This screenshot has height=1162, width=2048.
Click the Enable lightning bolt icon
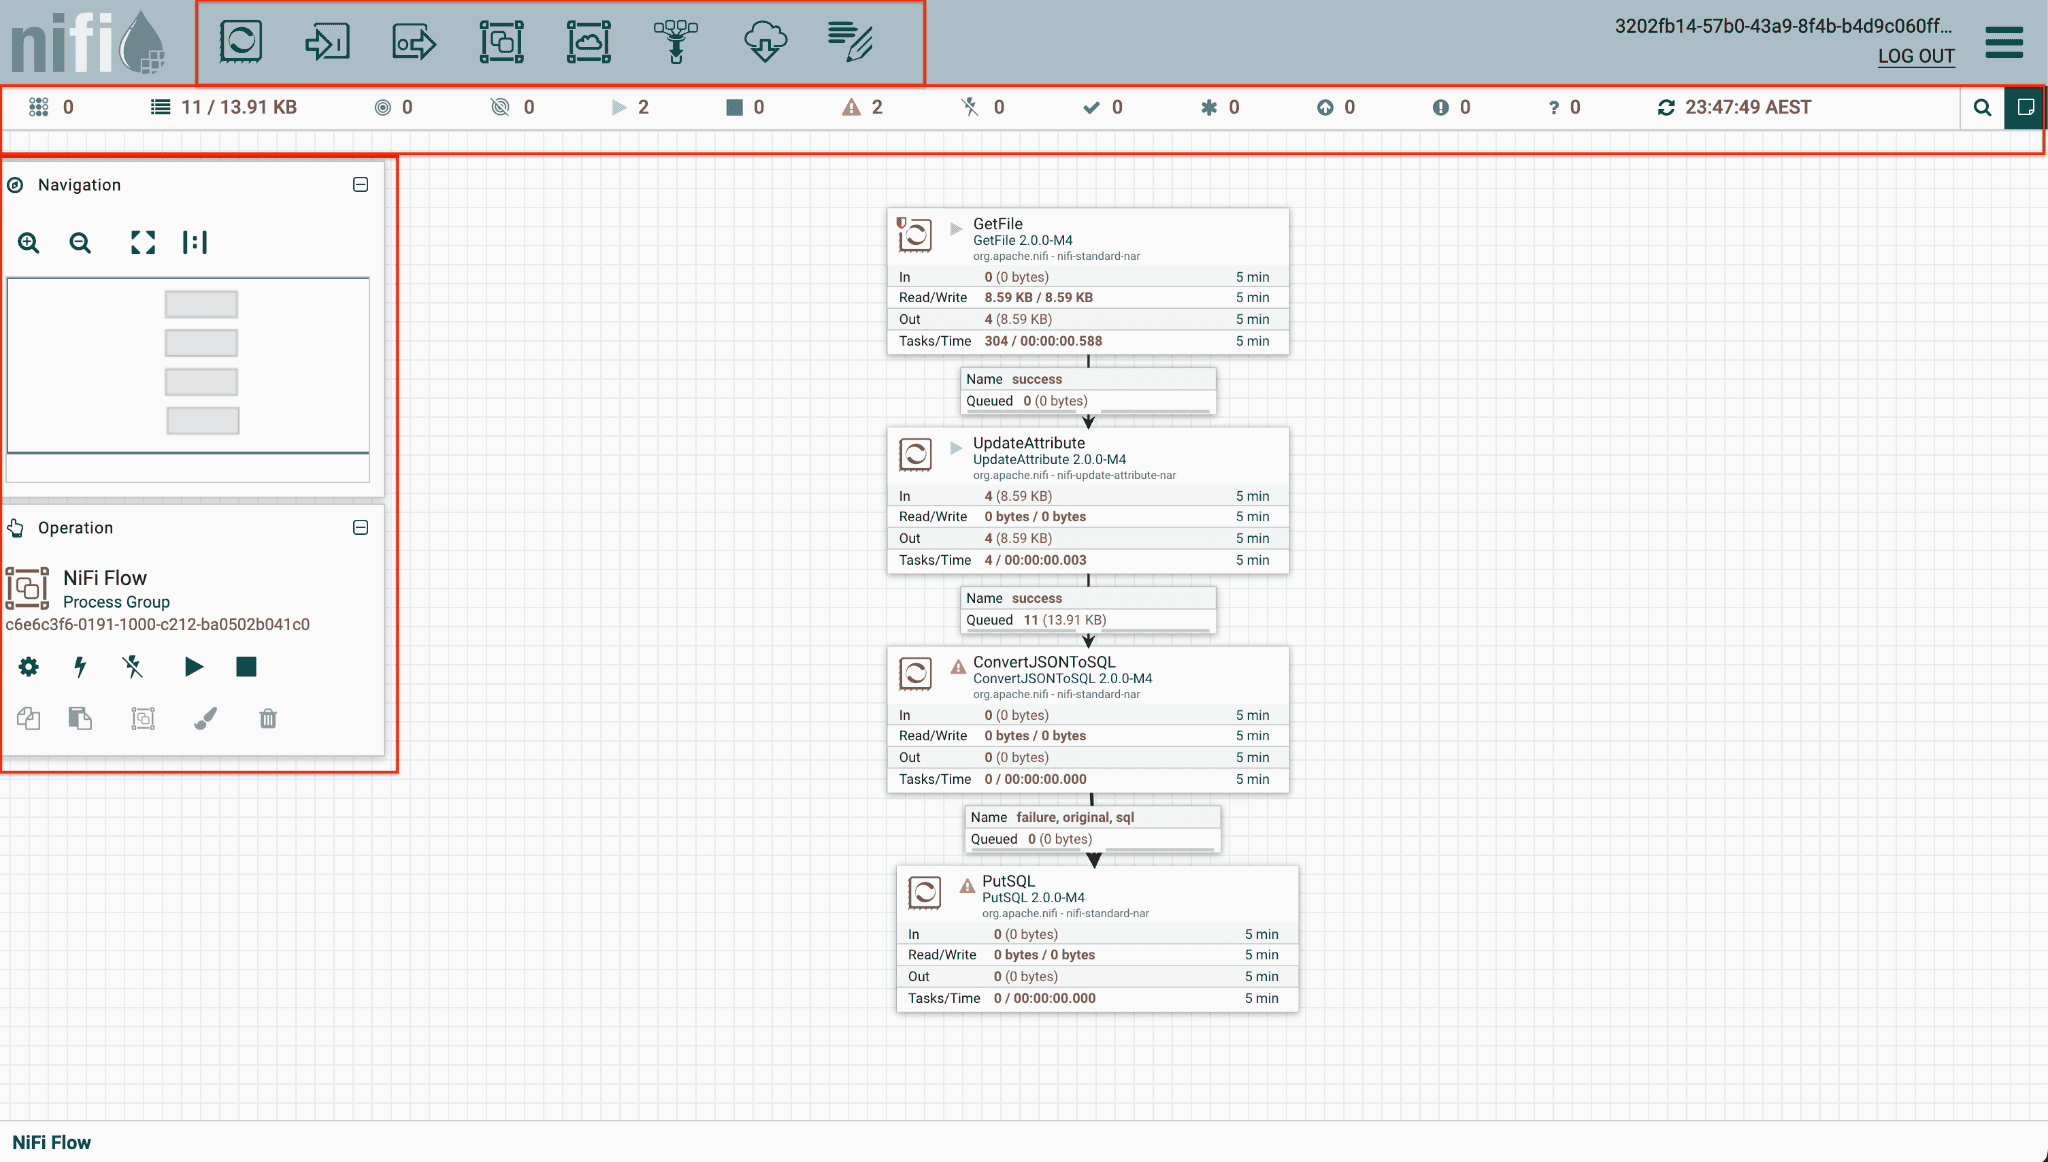tap(80, 666)
